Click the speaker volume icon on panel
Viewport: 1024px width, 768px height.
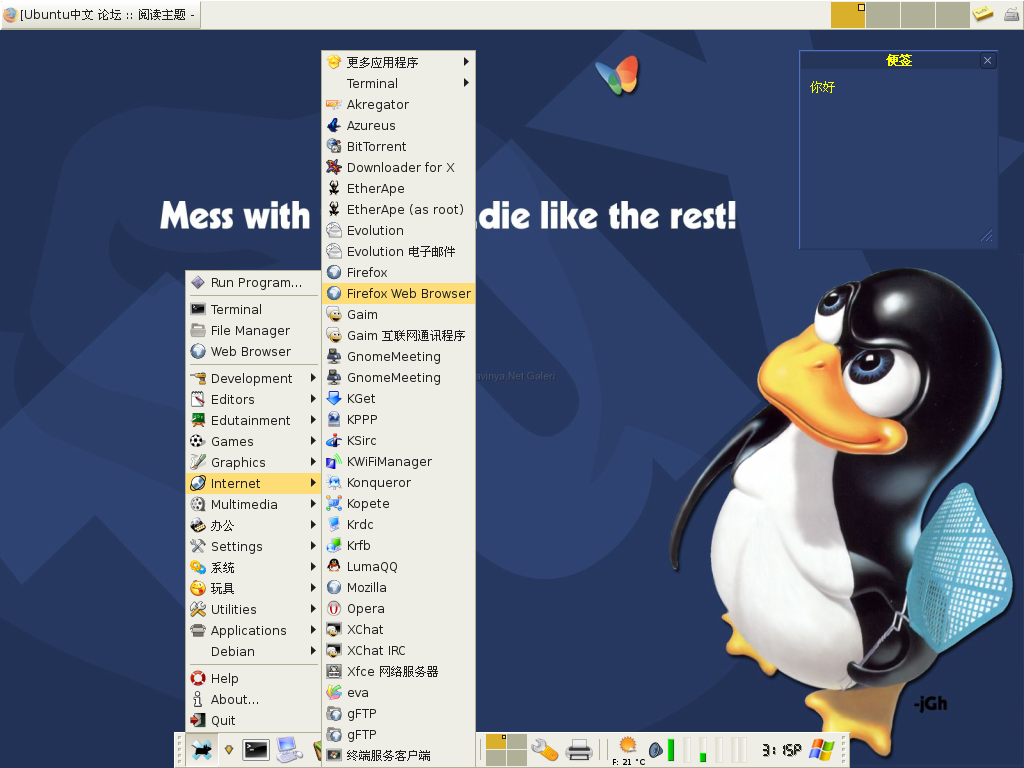coord(656,750)
